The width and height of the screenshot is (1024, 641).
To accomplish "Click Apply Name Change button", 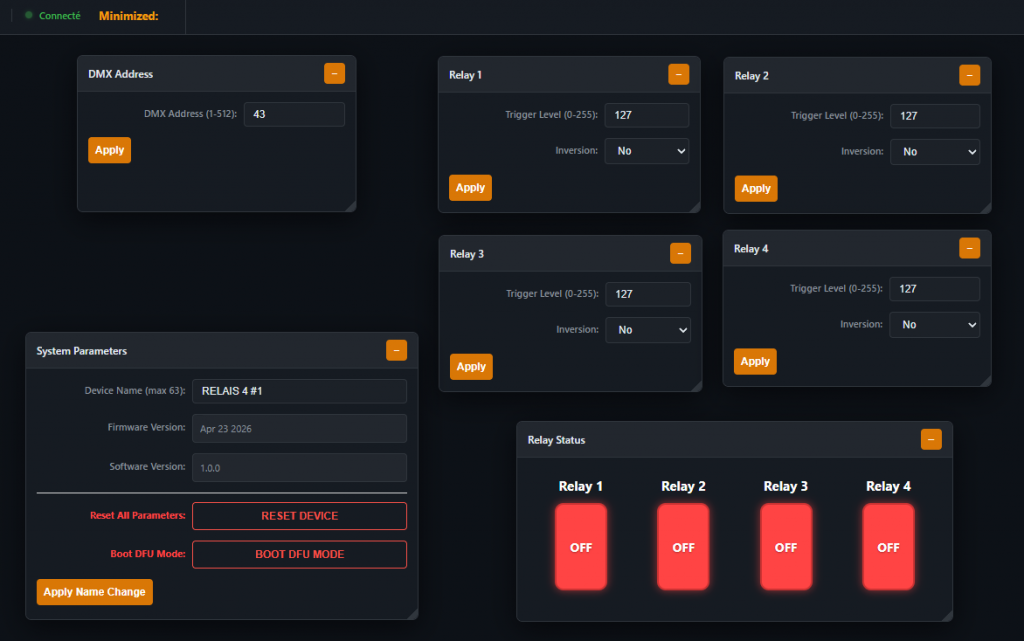I will pyautogui.click(x=94, y=592).
